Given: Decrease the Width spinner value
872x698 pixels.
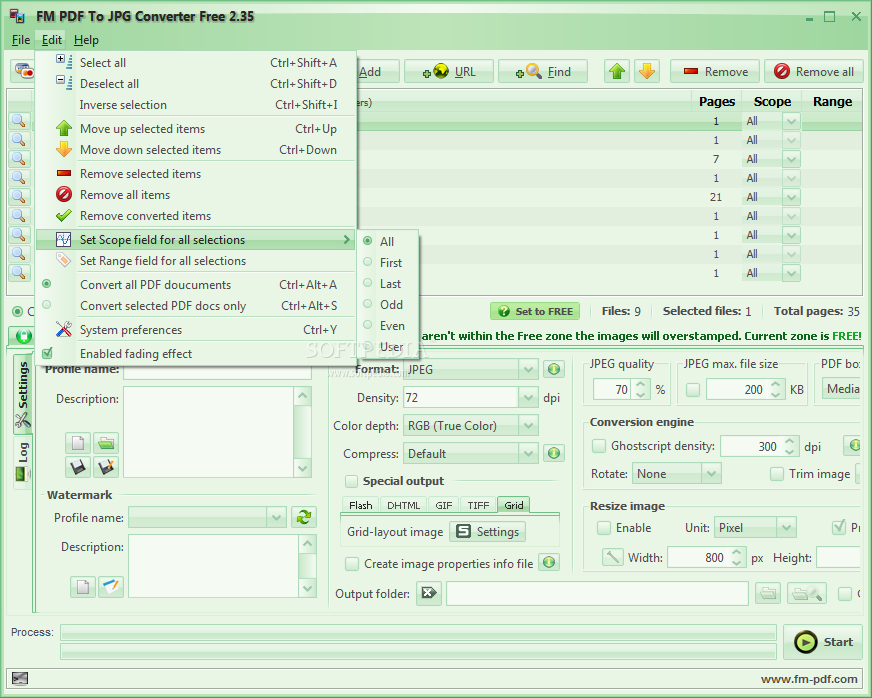Looking at the screenshot, I should [736, 562].
